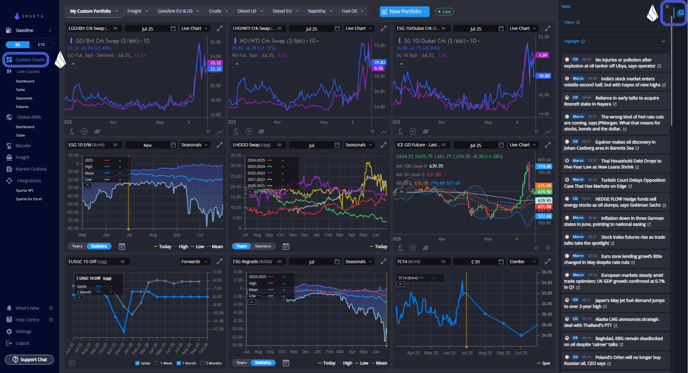688x373 pixels.
Task: Open Forwards dropdown on USGC 10 Diff chart
Action: click(x=194, y=262)
